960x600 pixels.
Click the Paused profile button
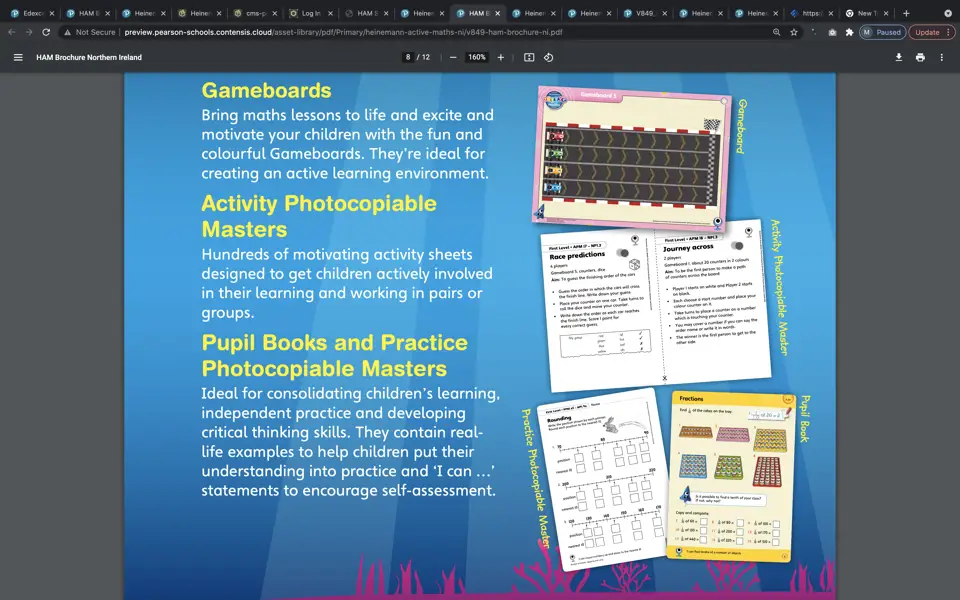tap(883, 32)
